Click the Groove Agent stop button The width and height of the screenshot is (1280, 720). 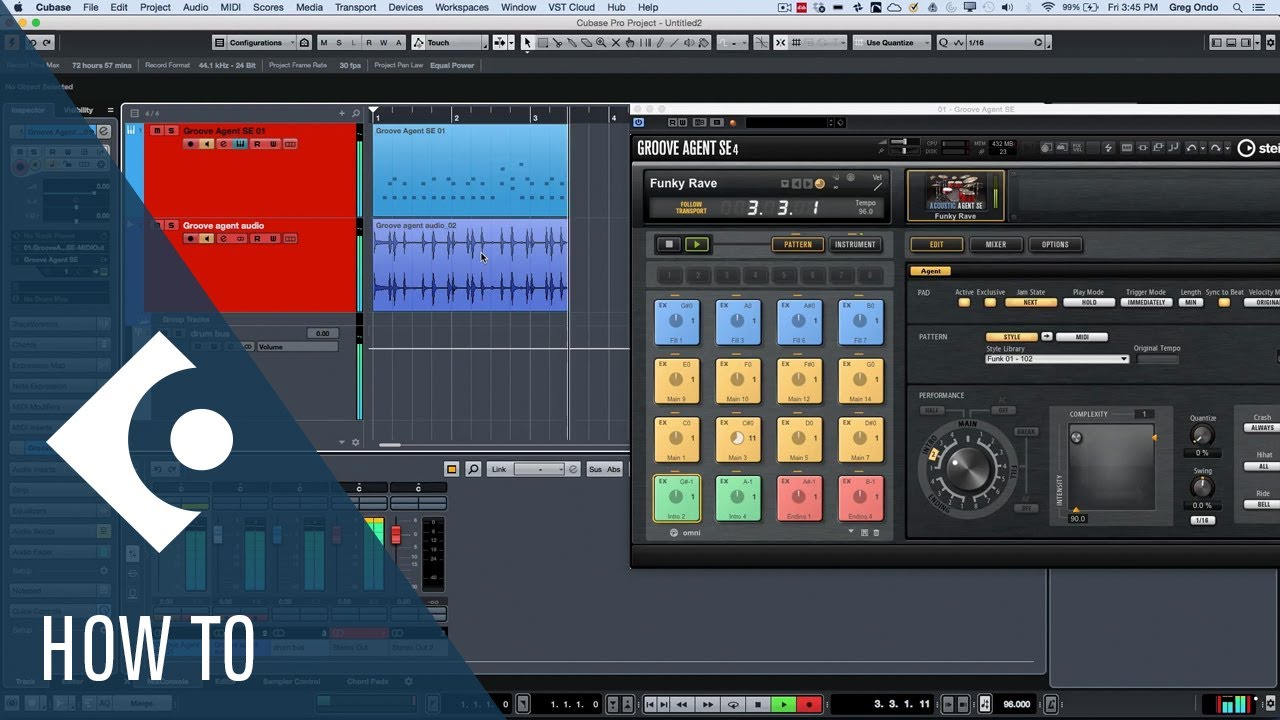pyautogui.click(x=669, y=244)
